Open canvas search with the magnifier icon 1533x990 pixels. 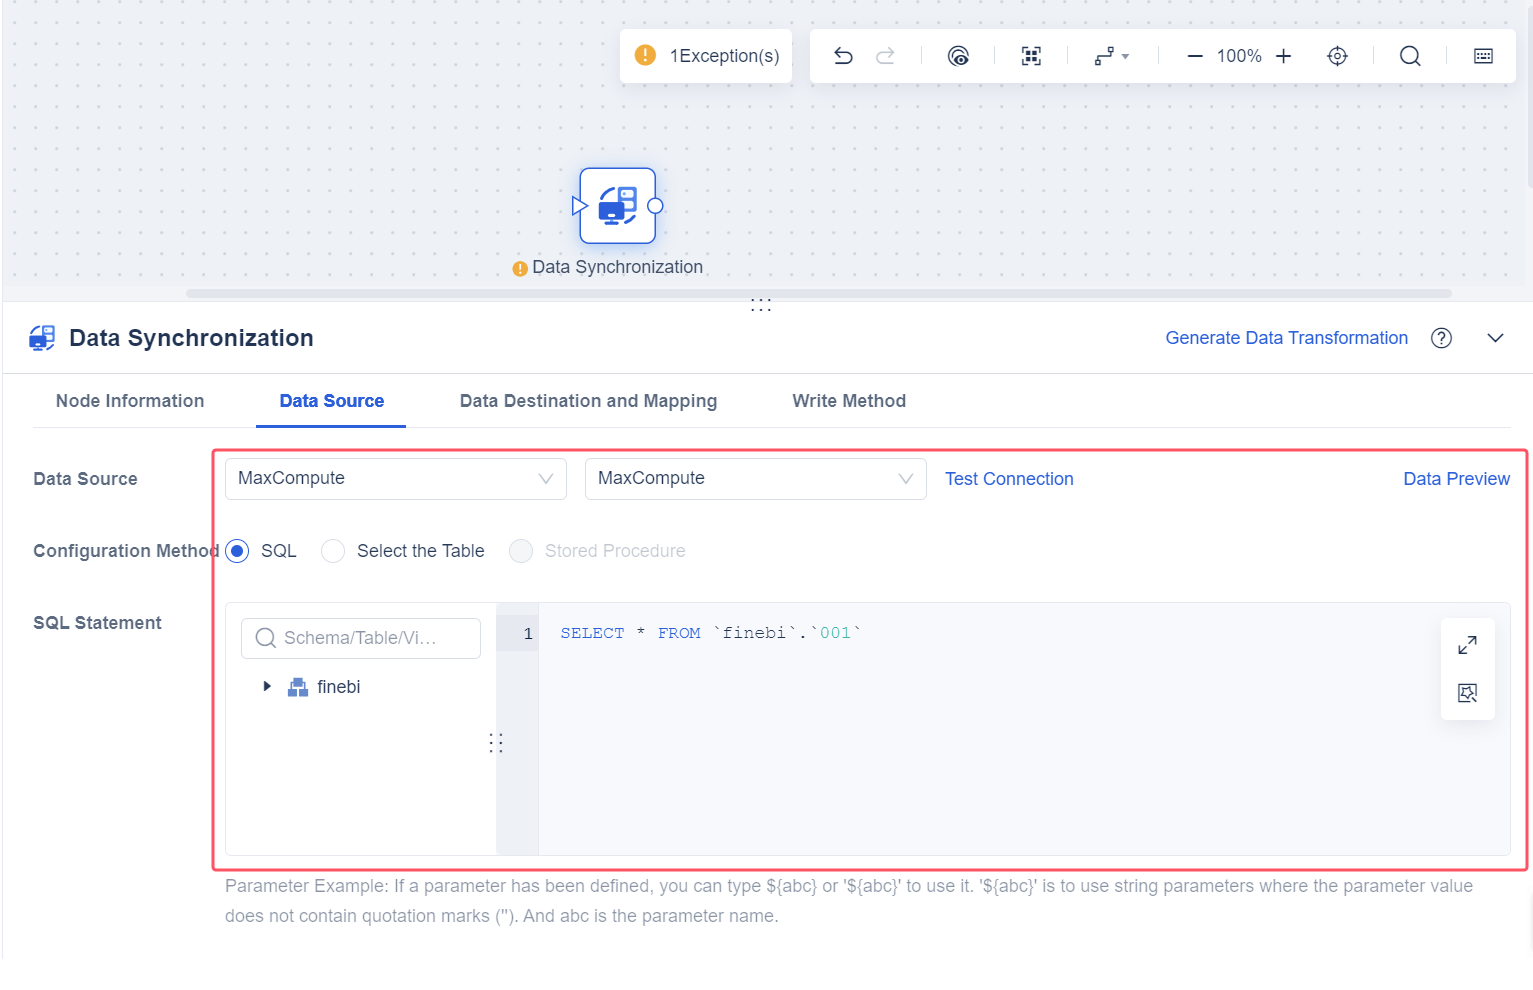point(1410,56)
